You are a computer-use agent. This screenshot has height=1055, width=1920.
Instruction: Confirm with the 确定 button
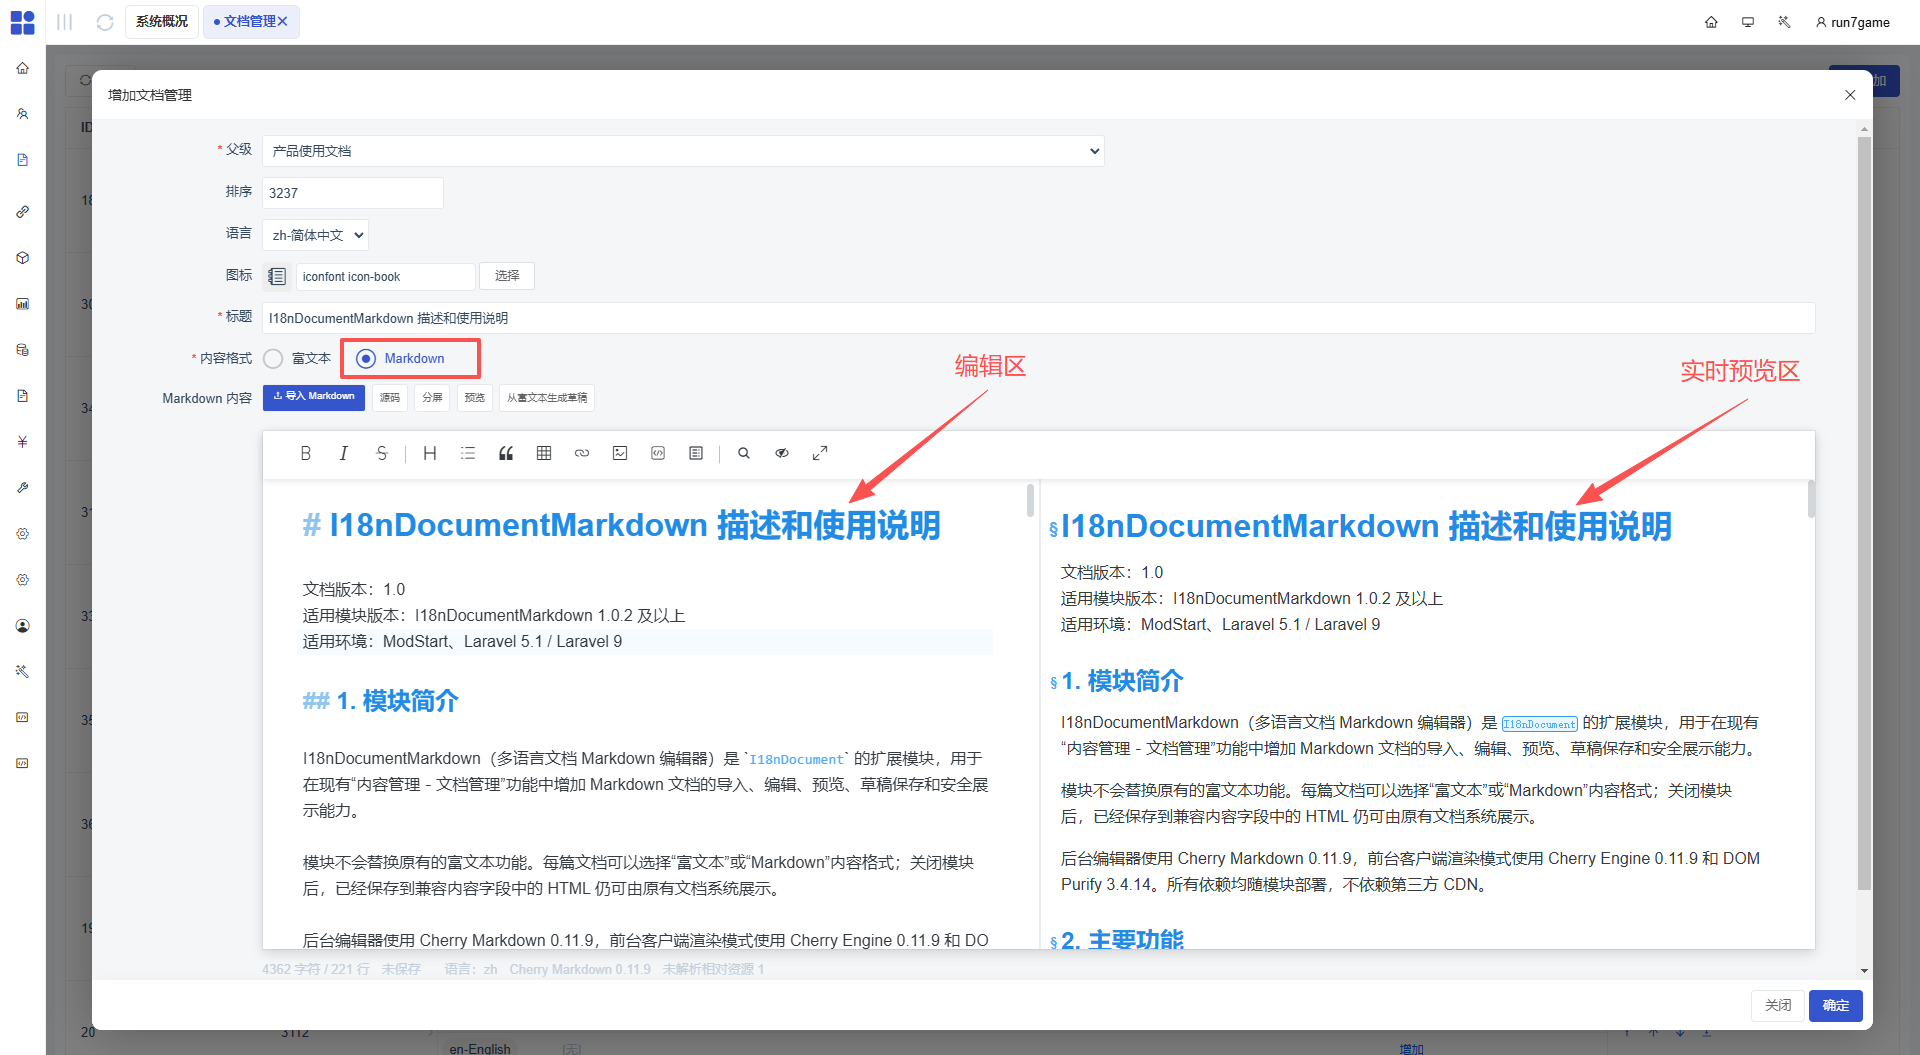(1836, 1005)
